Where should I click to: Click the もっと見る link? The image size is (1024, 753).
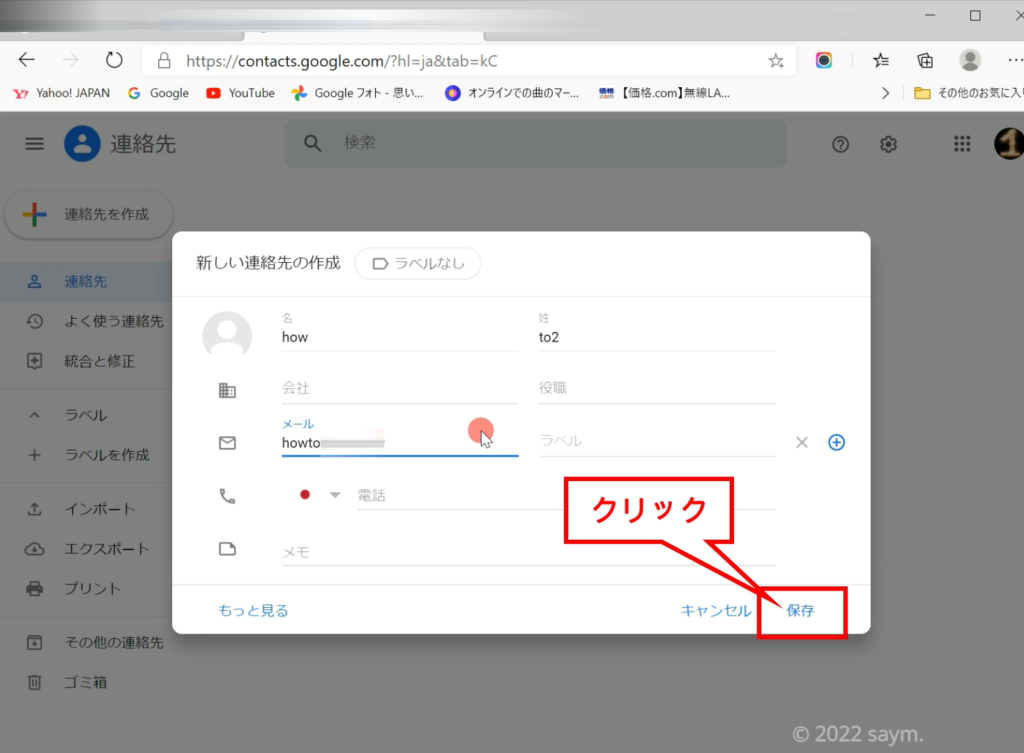point(253,611)
